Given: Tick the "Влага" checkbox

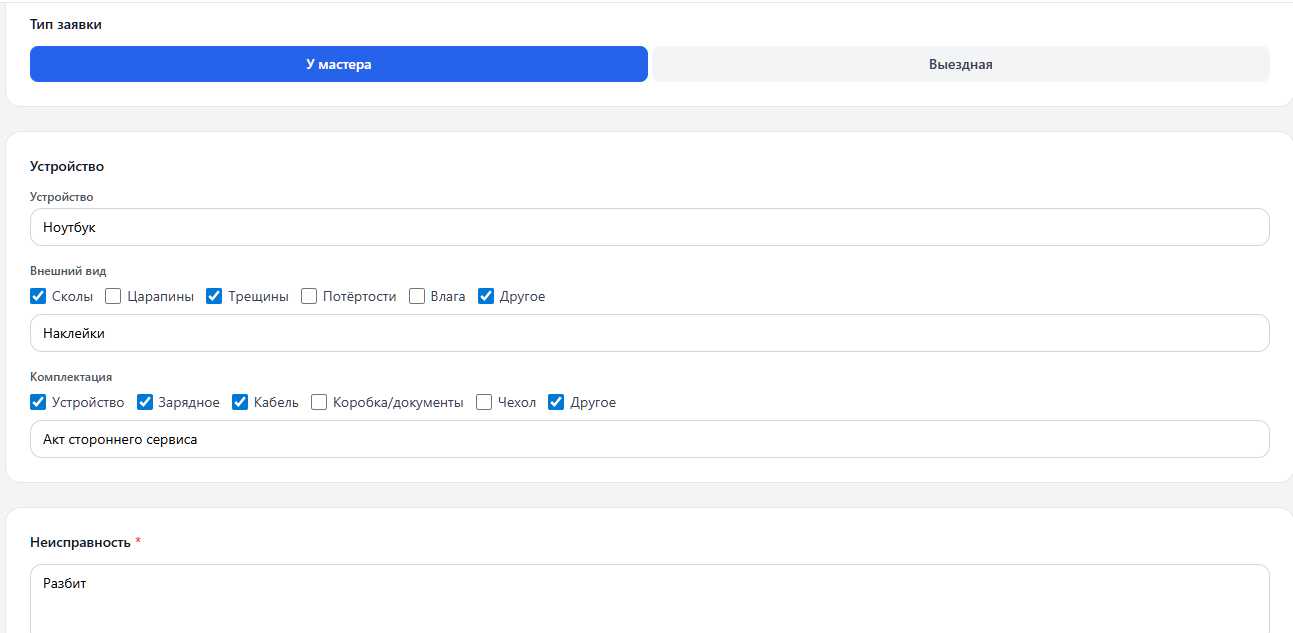Looking at the screenshot, I should pyautogui.click(x=417, y=296).
